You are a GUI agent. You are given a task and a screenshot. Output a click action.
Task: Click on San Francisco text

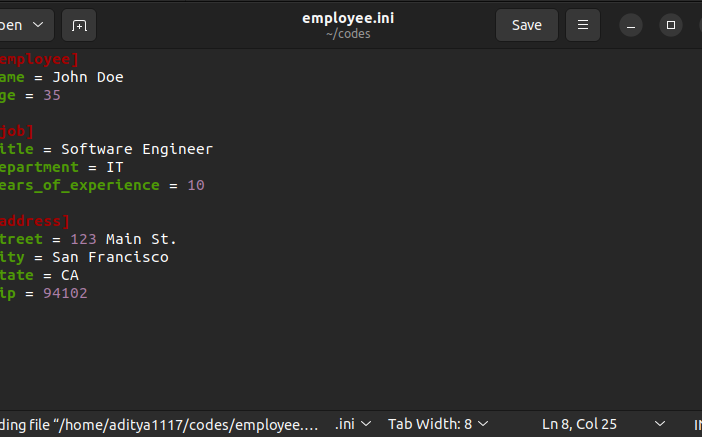(110, 257)
